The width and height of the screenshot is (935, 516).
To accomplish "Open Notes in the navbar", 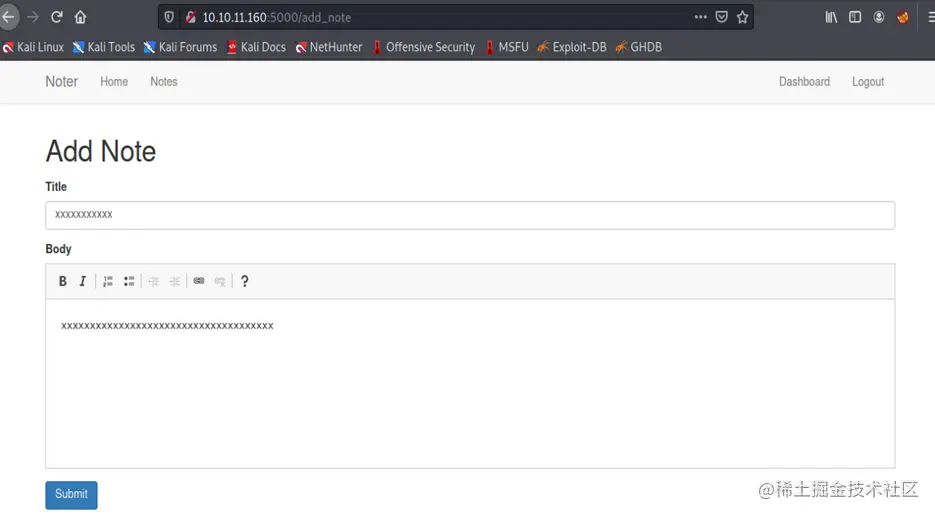I will [x=164, y=82].
